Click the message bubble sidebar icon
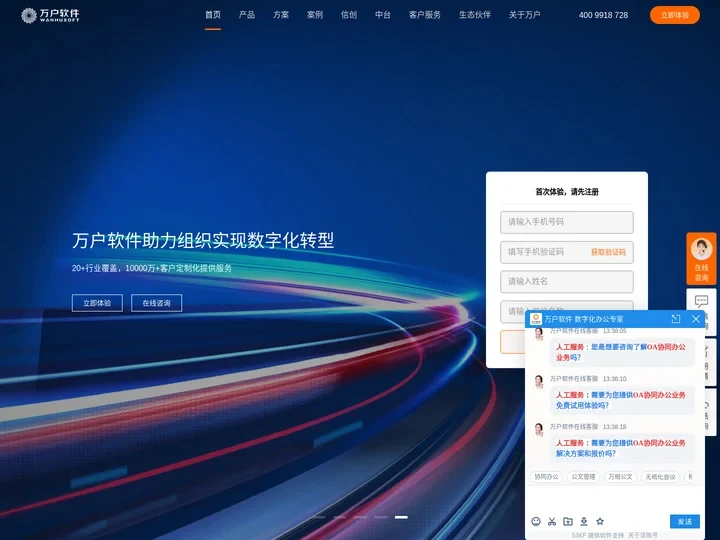Screen dimensions: 720x540 pyautogui.click(x=701, y=301)
